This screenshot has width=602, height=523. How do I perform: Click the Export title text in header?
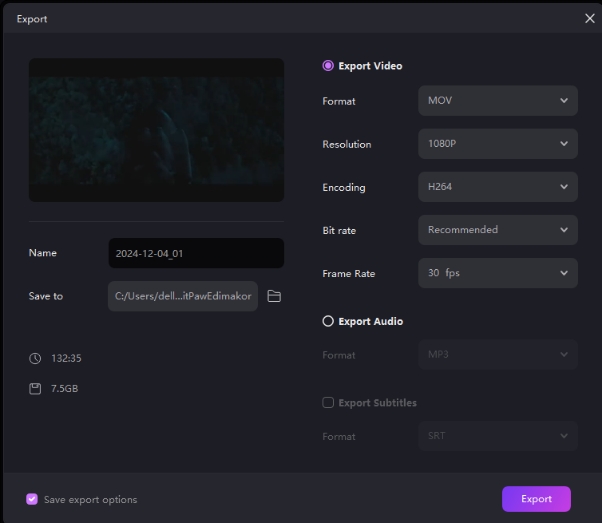click(32, 19)
